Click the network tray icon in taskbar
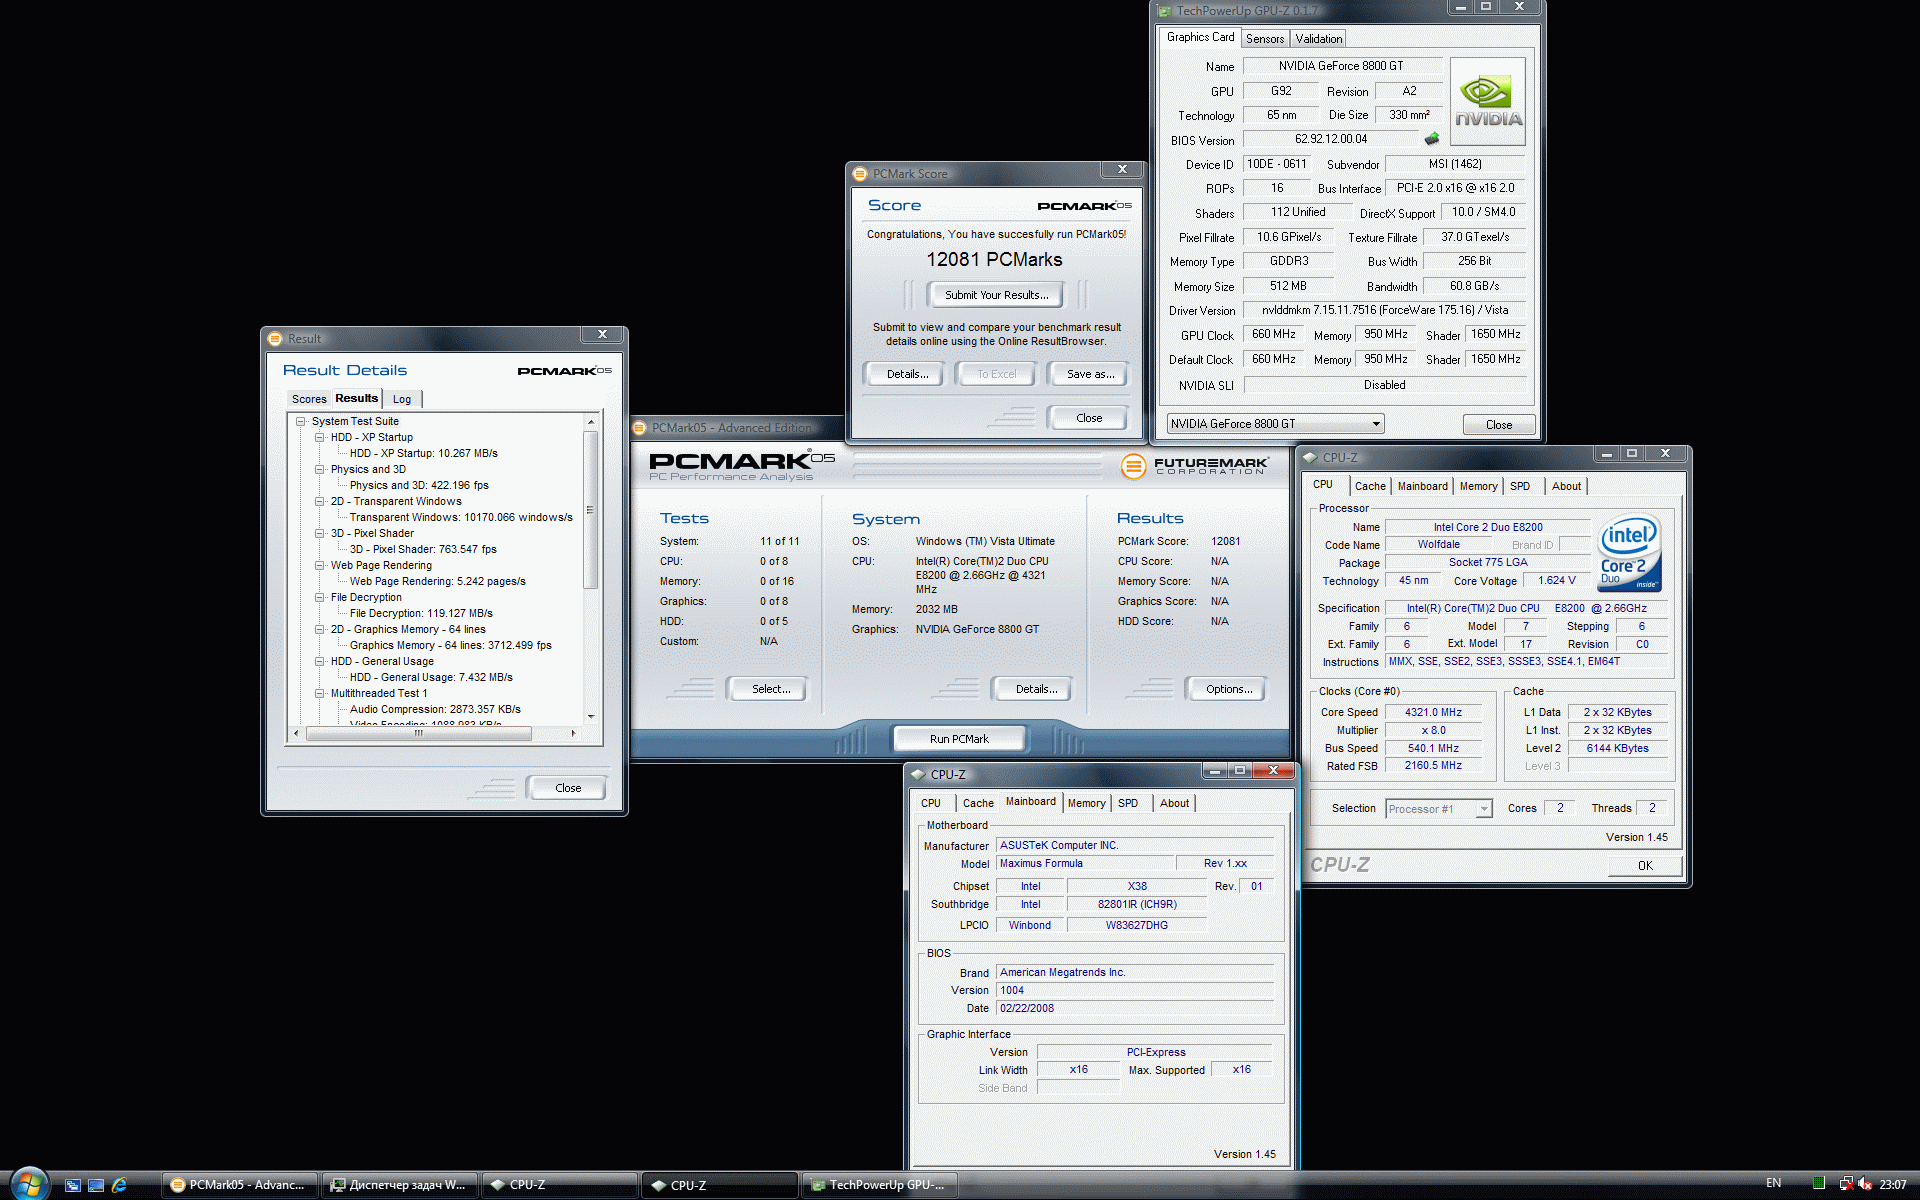The width and height of the screenshot is (1920, 1200). click(1846, 1184)
